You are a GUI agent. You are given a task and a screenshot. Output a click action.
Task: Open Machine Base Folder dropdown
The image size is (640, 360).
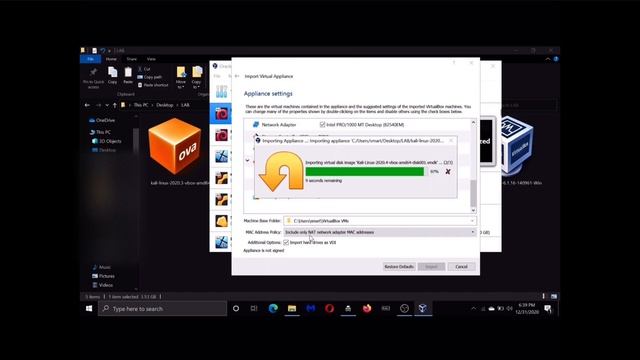(472, 221)
